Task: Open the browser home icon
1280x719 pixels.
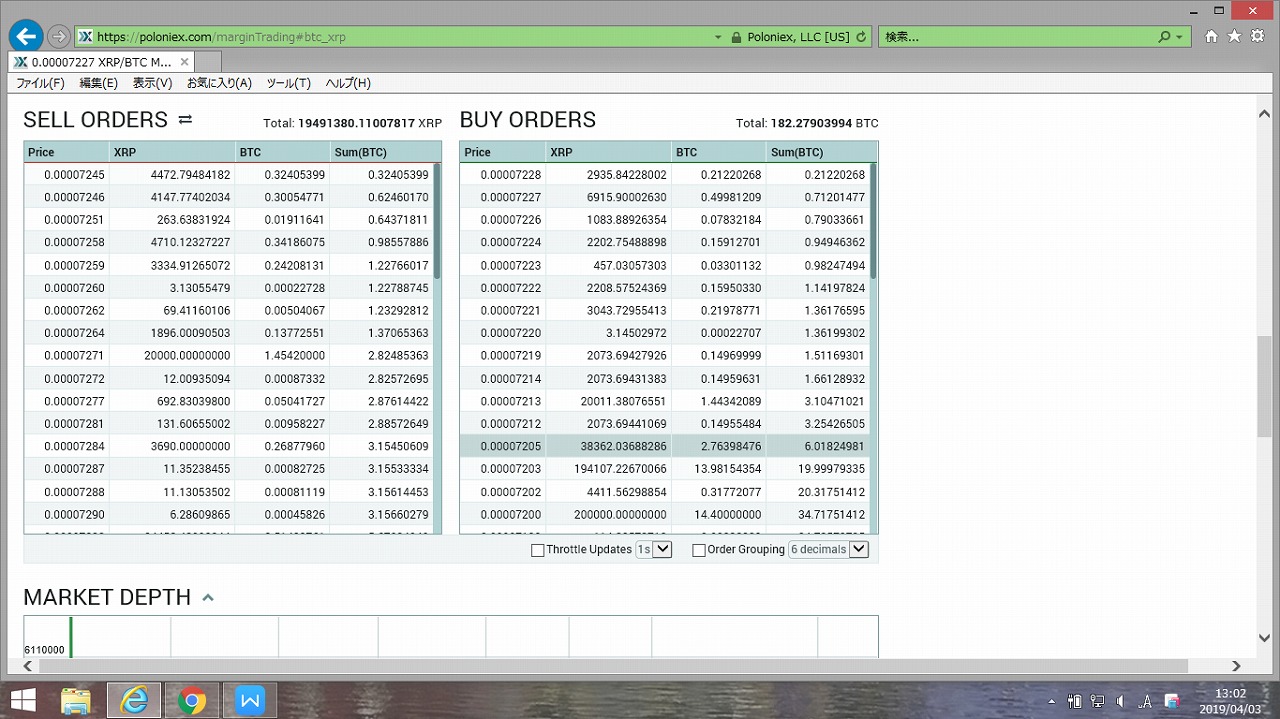Action: 1211,37
